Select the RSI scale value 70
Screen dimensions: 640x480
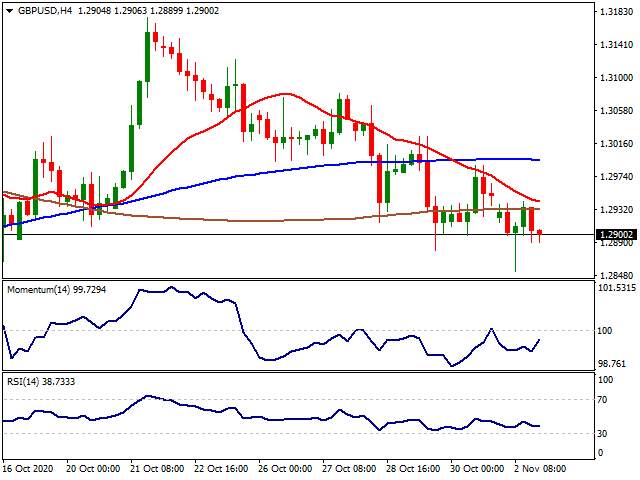coord(602,400)
